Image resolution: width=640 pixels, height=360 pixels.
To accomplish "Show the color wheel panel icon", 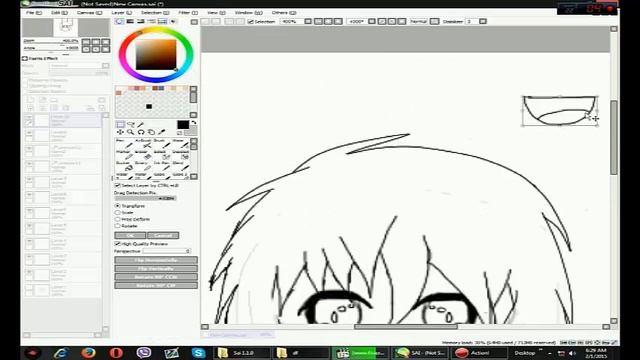I will pos(119,21).
